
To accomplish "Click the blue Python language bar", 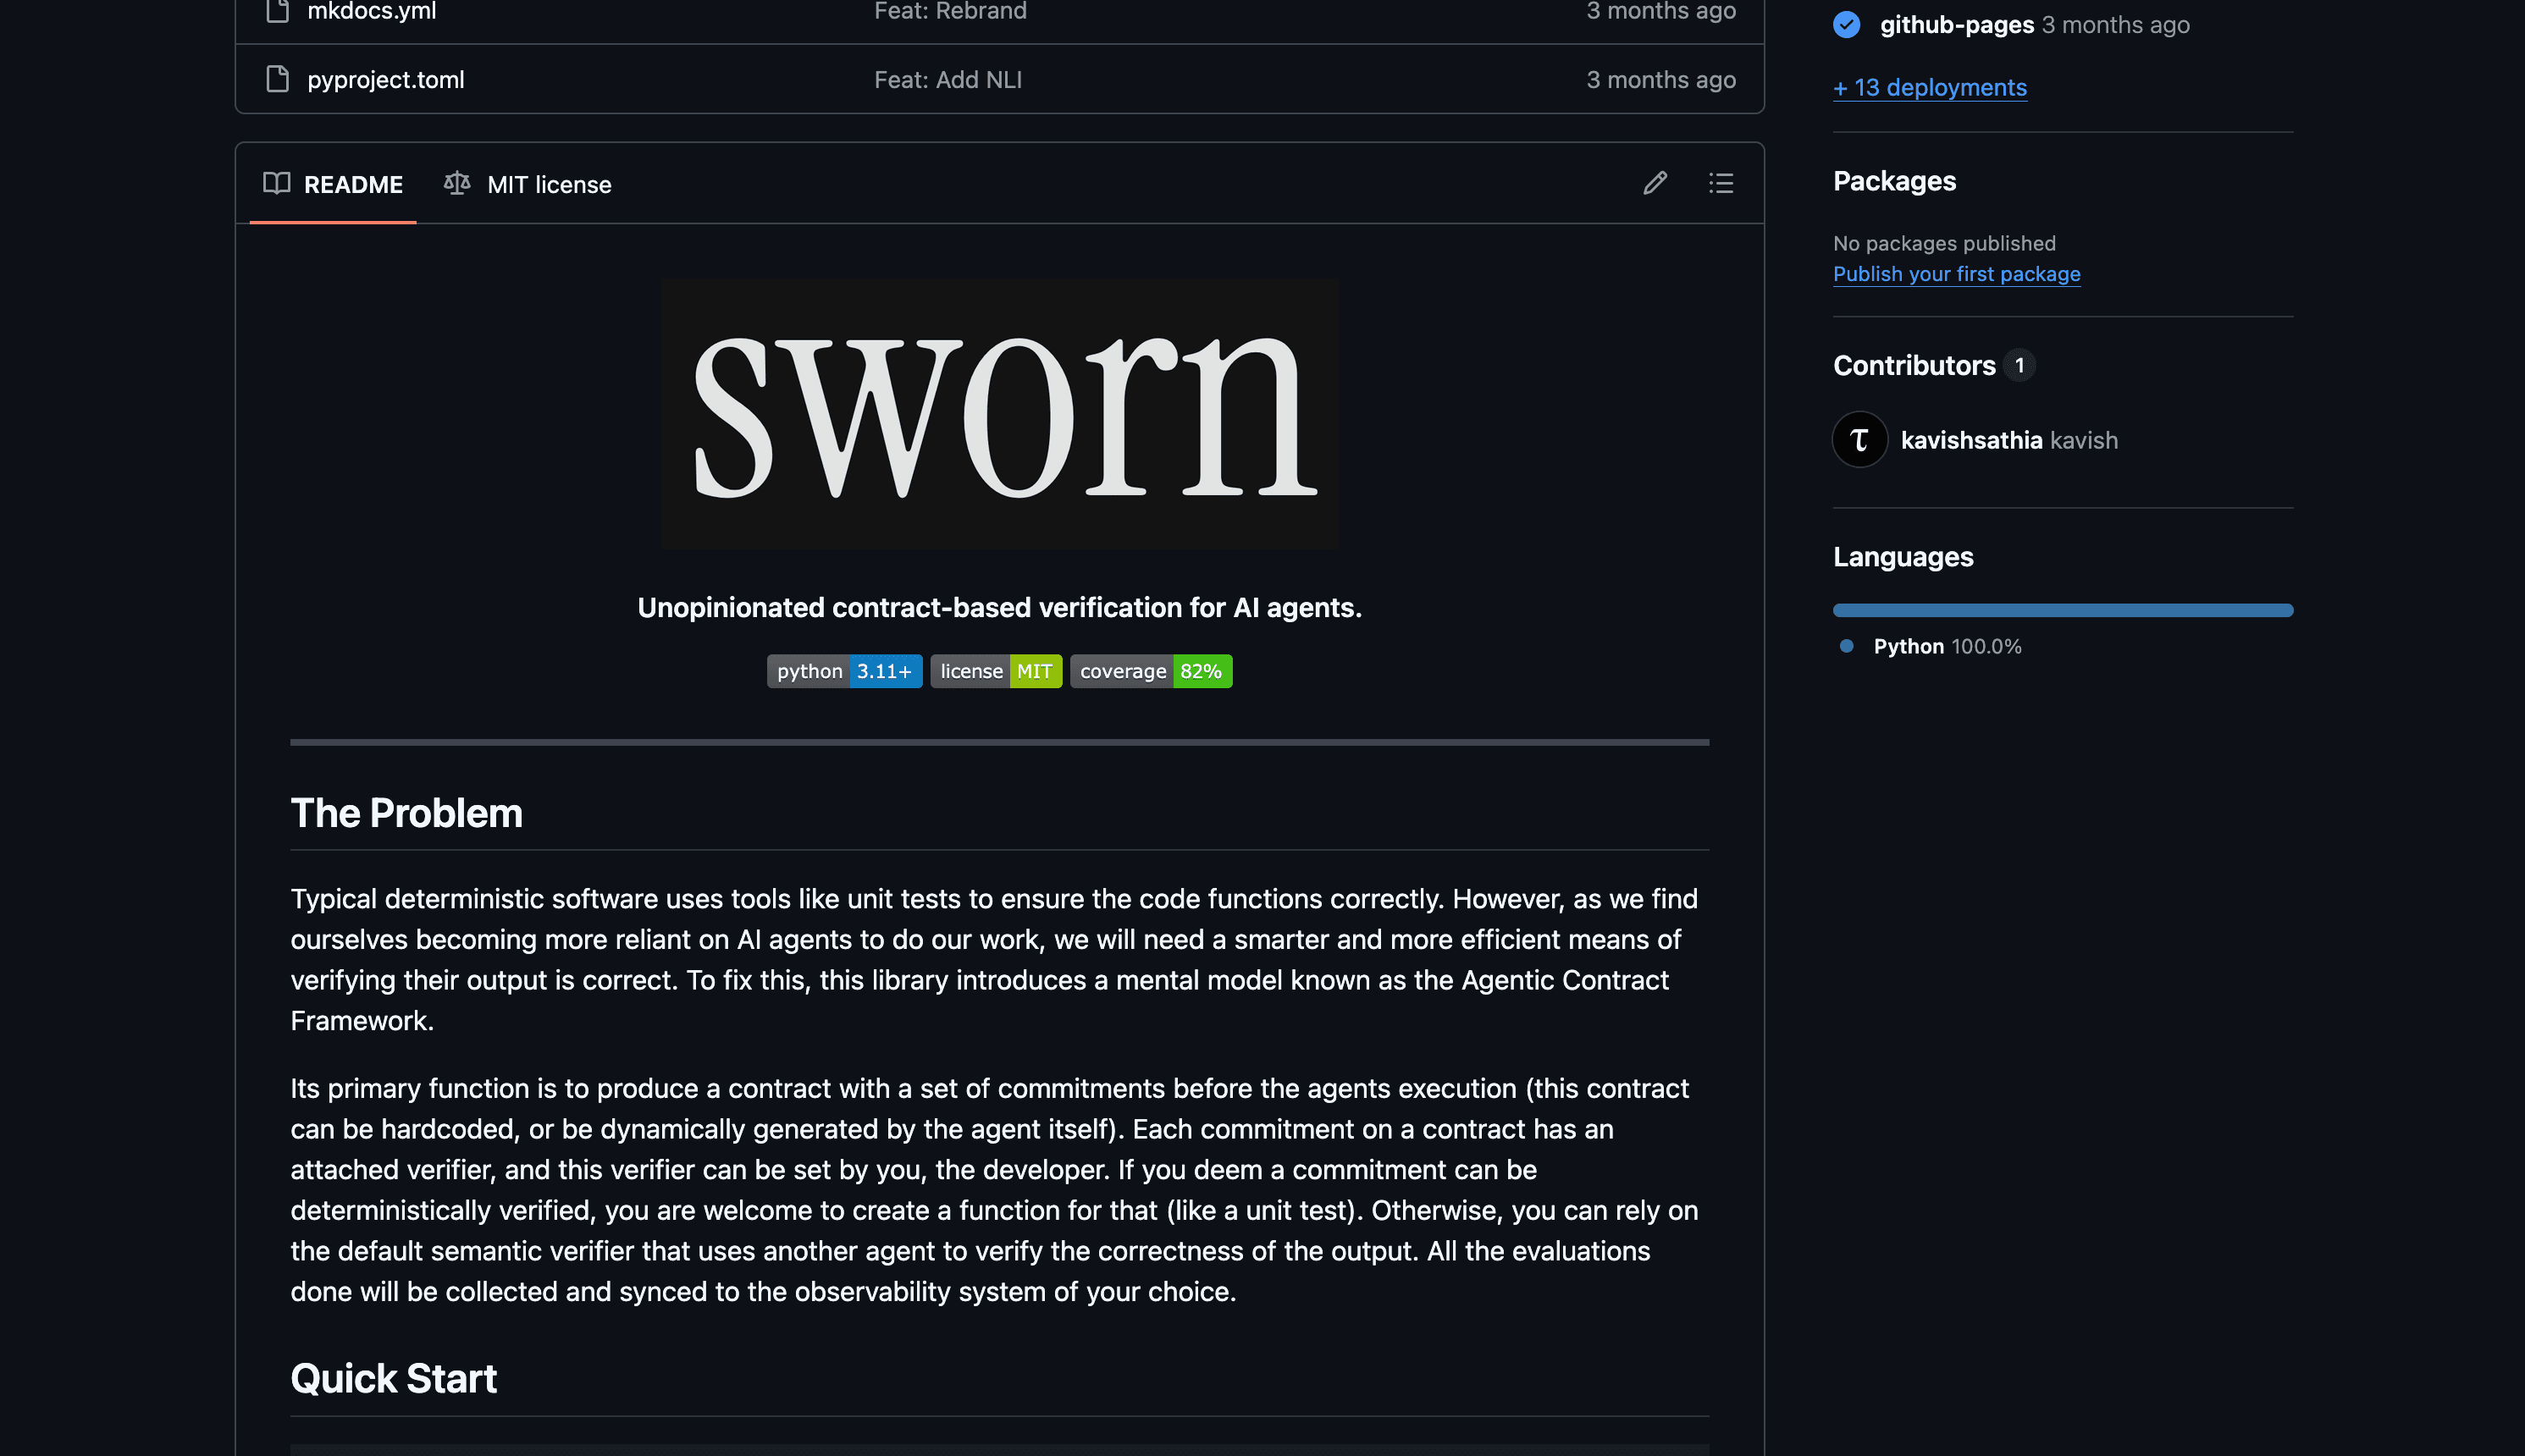I will click(x=2062, y=609).
